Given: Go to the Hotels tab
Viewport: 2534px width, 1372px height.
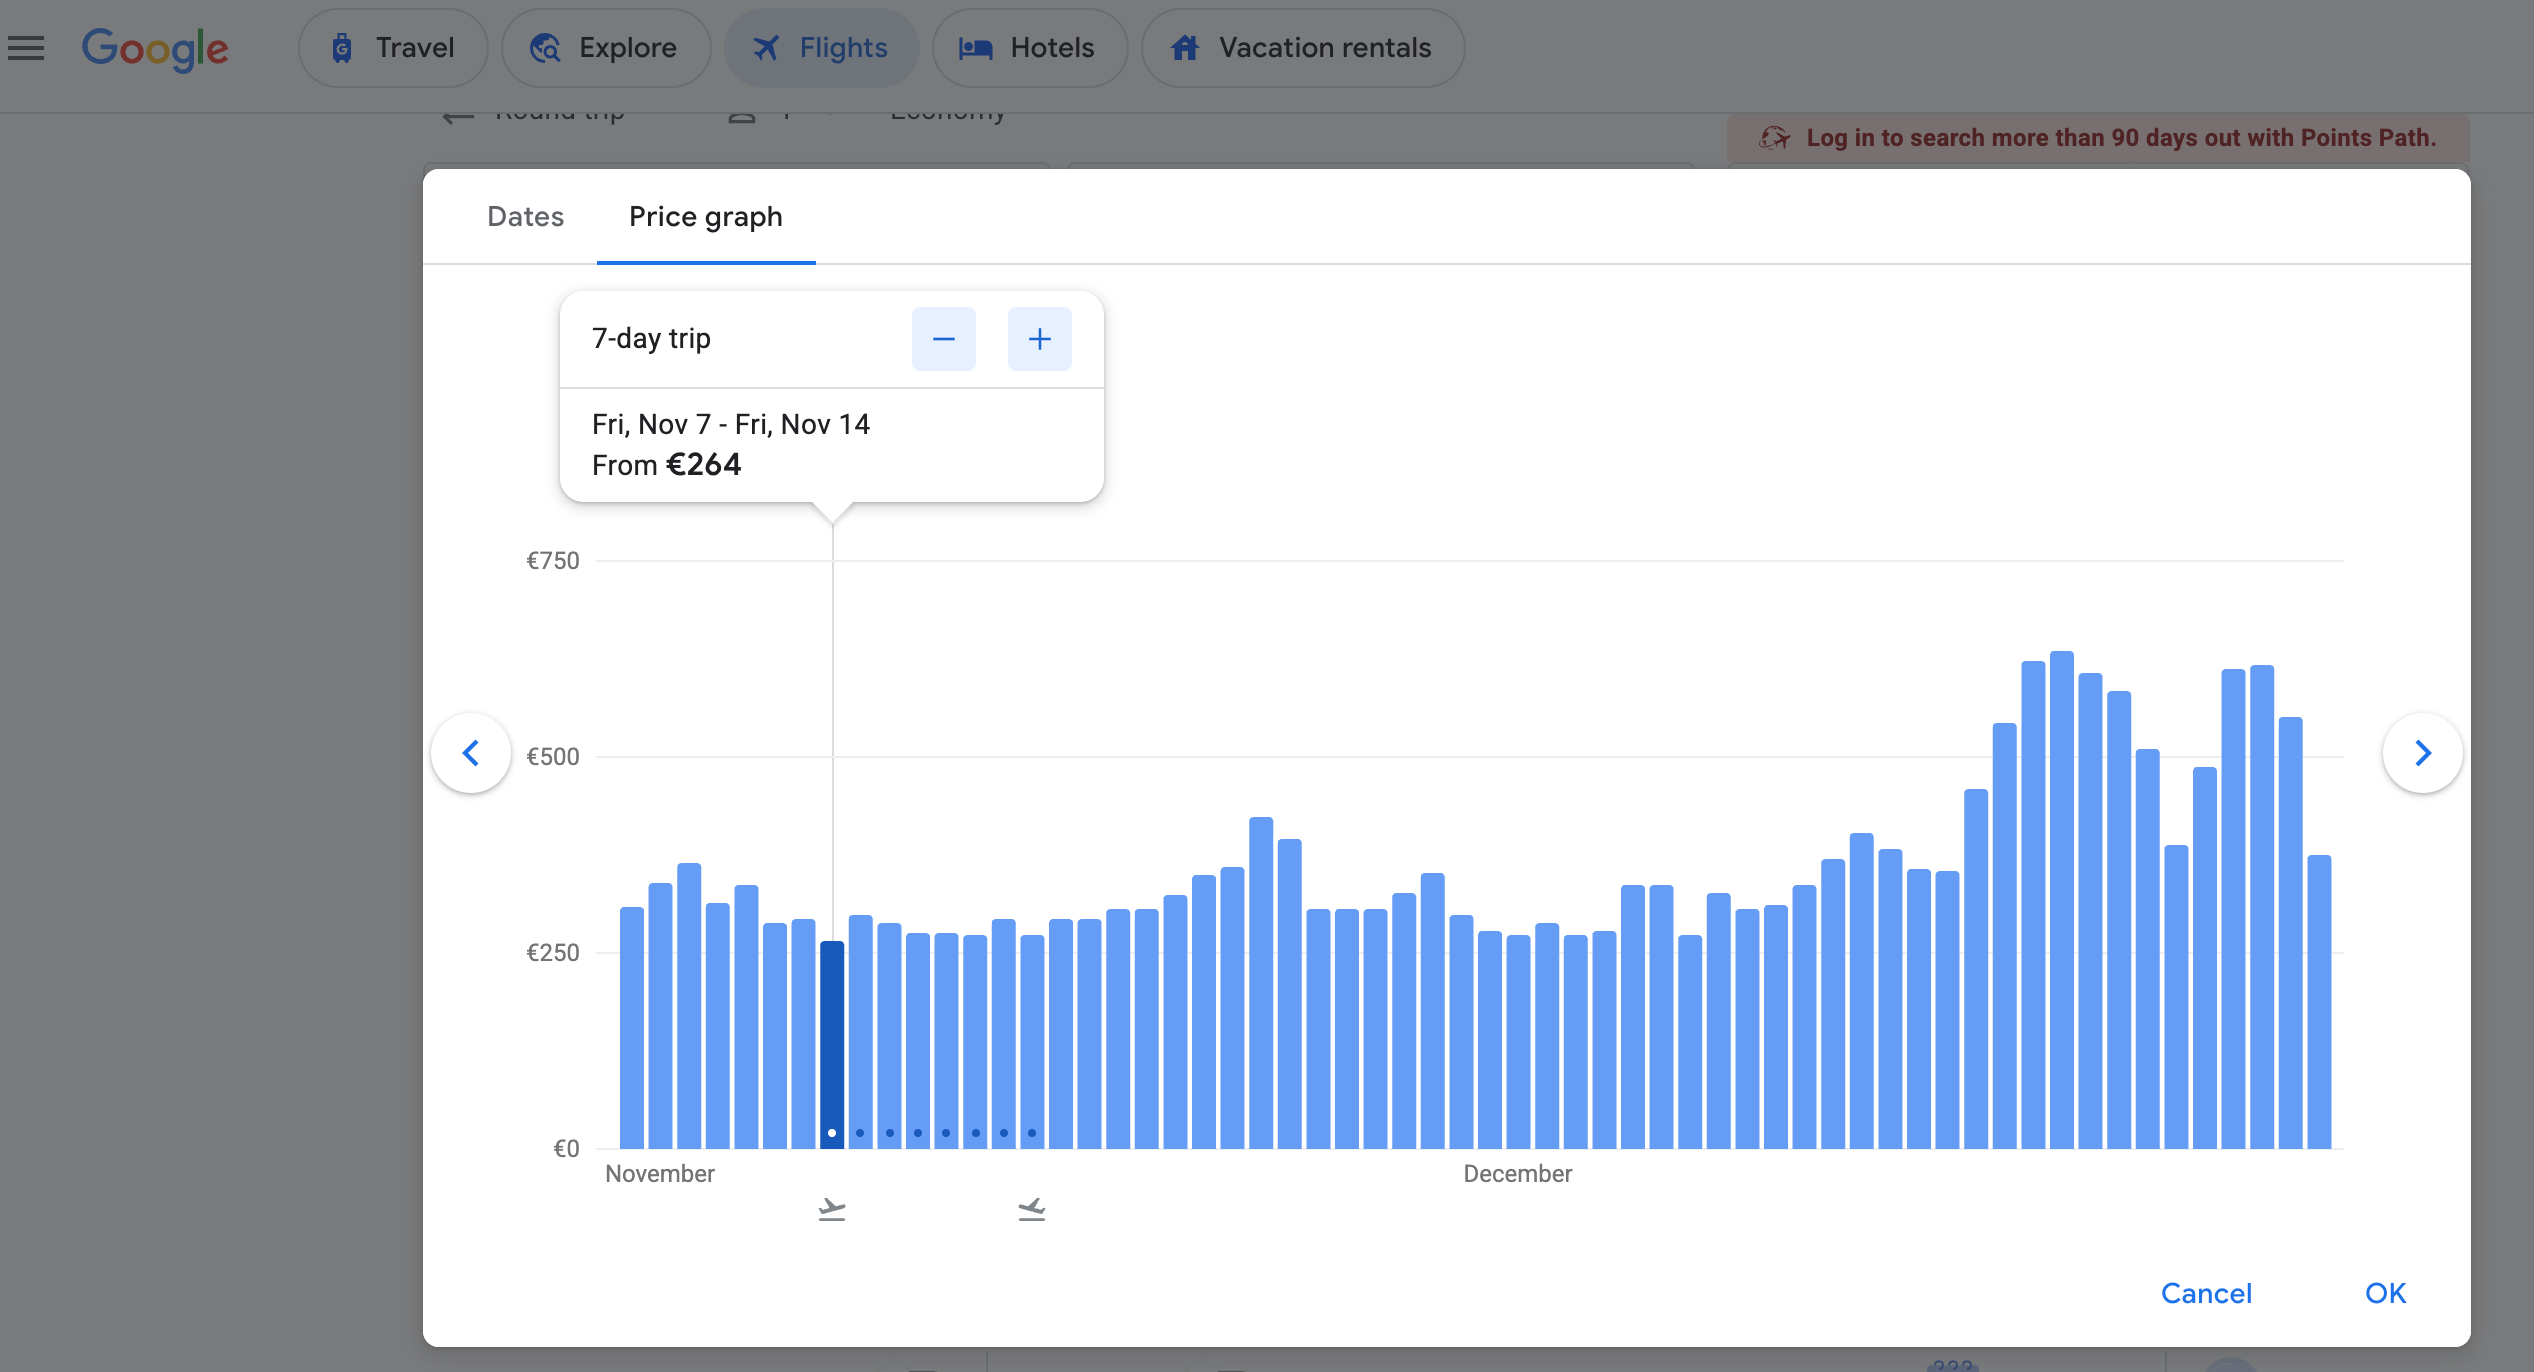Looking at the screenshot, I should [1029, 48].
